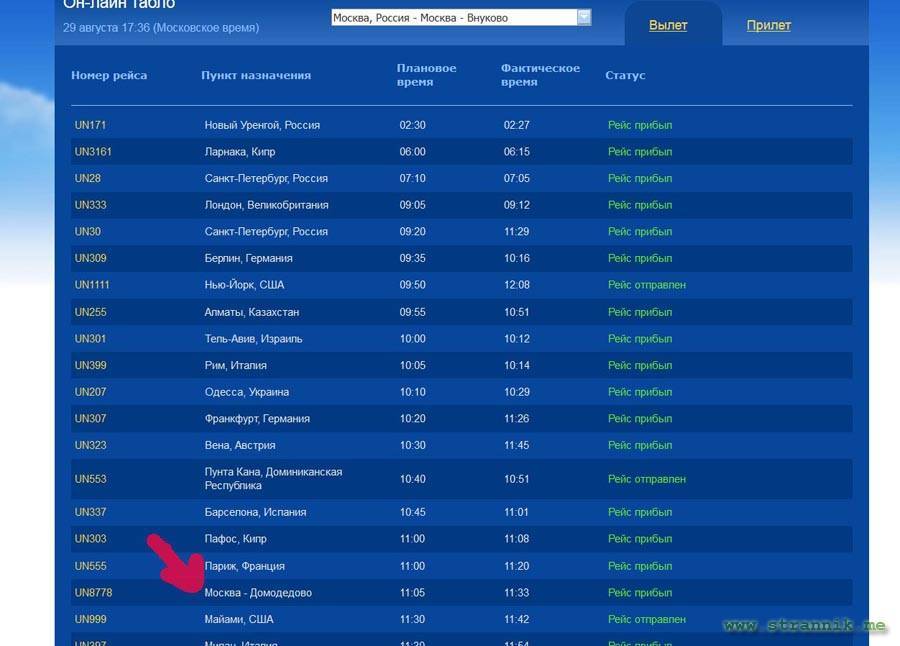This screenshot has height=646, width=900.
Task: Switch to the Прилет tab
Action: 768,25
